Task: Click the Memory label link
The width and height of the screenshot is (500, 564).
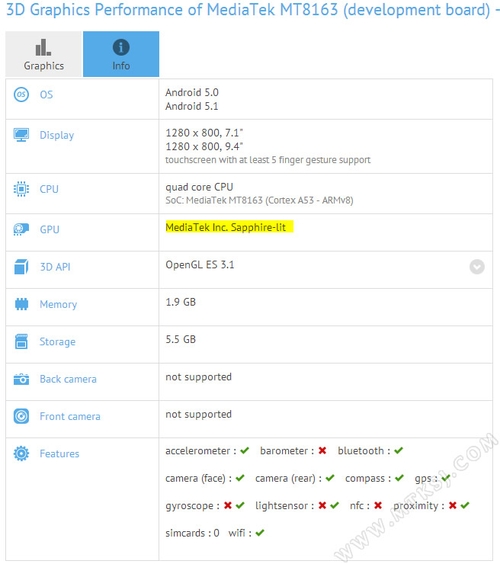Action: tap(58, 304)
